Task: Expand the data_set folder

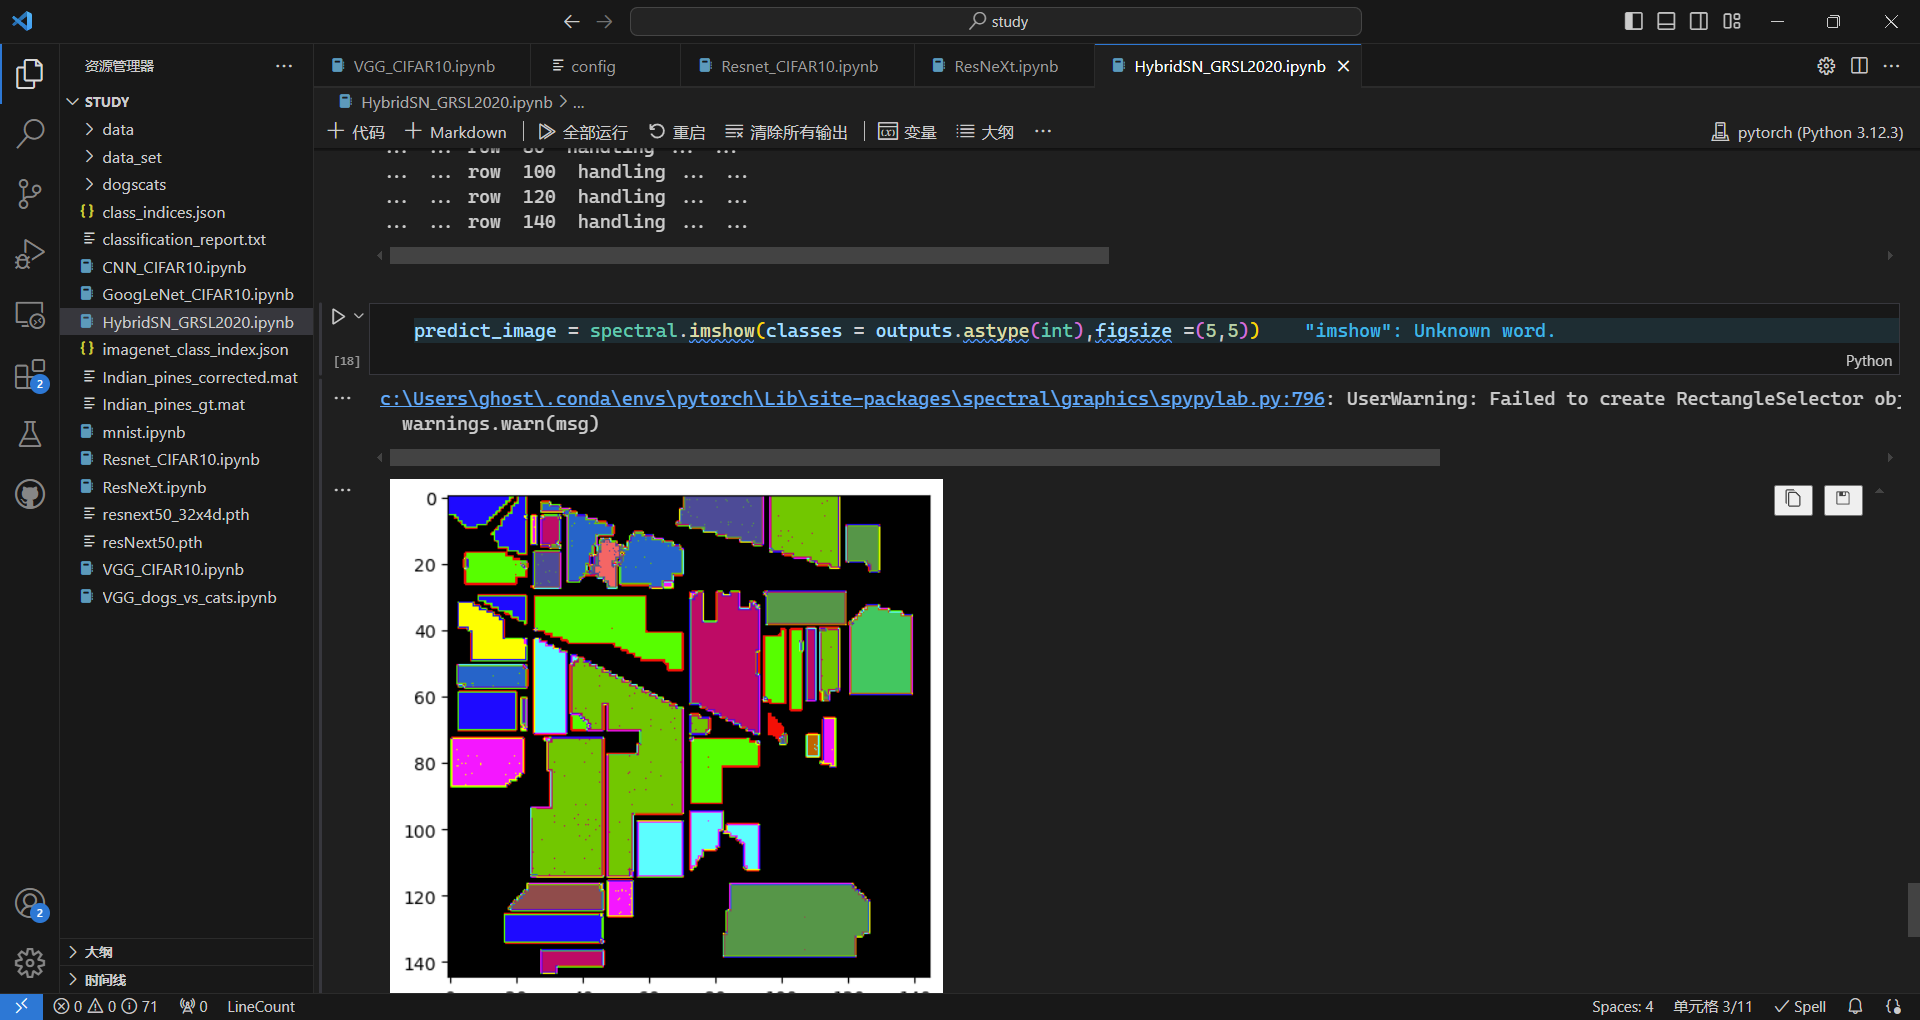Action: click(x=131, y=157)
